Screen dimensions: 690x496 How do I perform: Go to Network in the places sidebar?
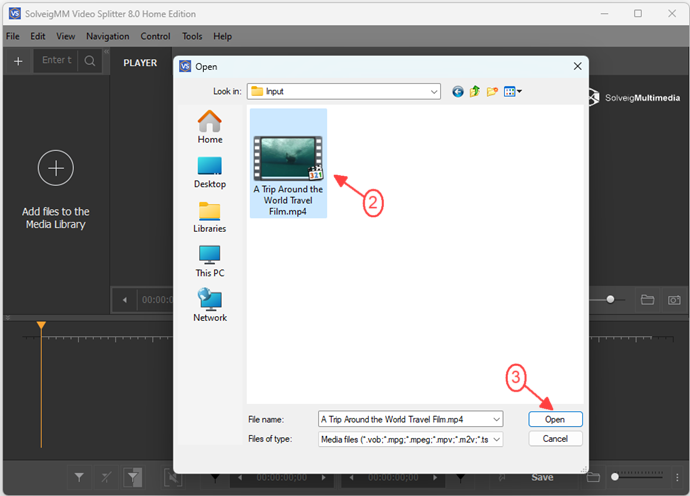coord(210,305)
